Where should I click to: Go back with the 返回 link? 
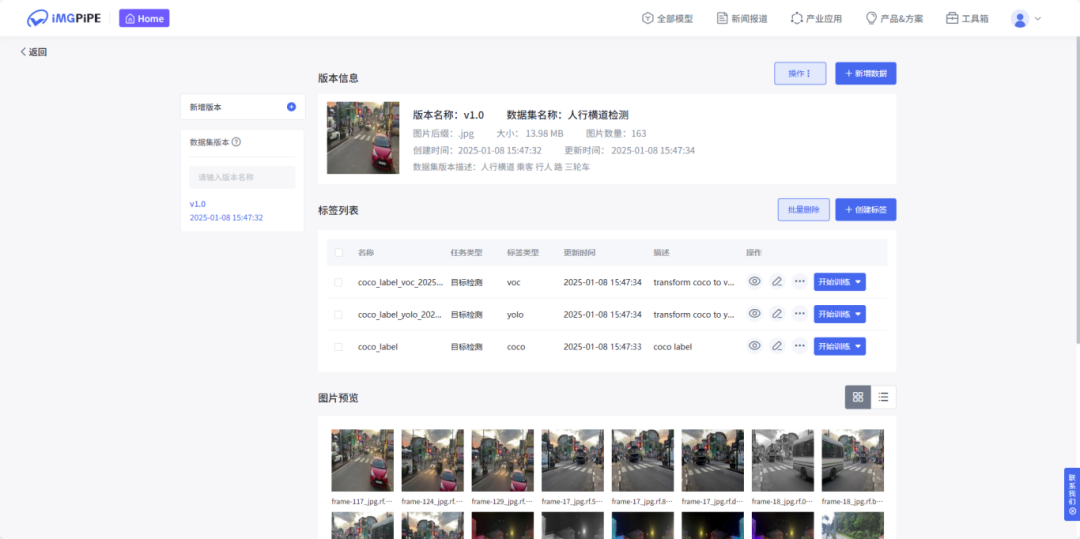click(x=34, y=52)
